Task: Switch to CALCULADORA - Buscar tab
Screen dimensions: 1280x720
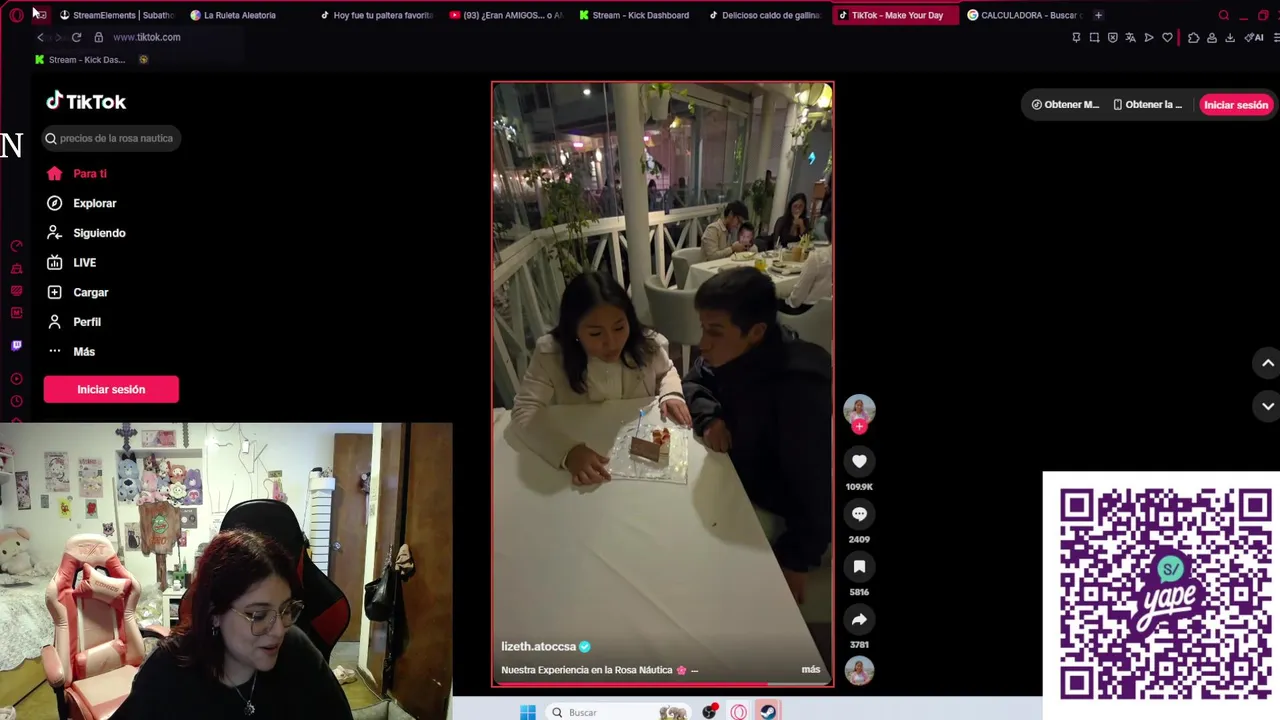Action: pos(1025,15)
